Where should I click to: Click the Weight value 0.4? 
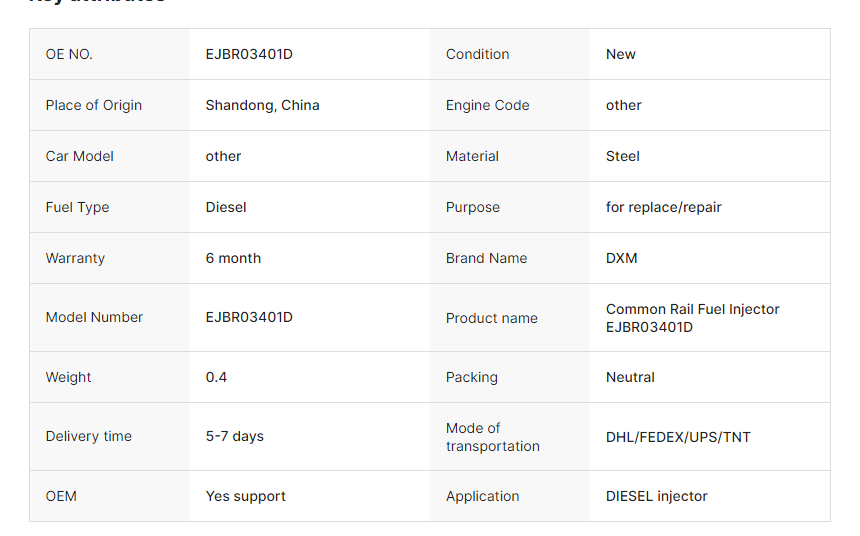click(216, 377)
